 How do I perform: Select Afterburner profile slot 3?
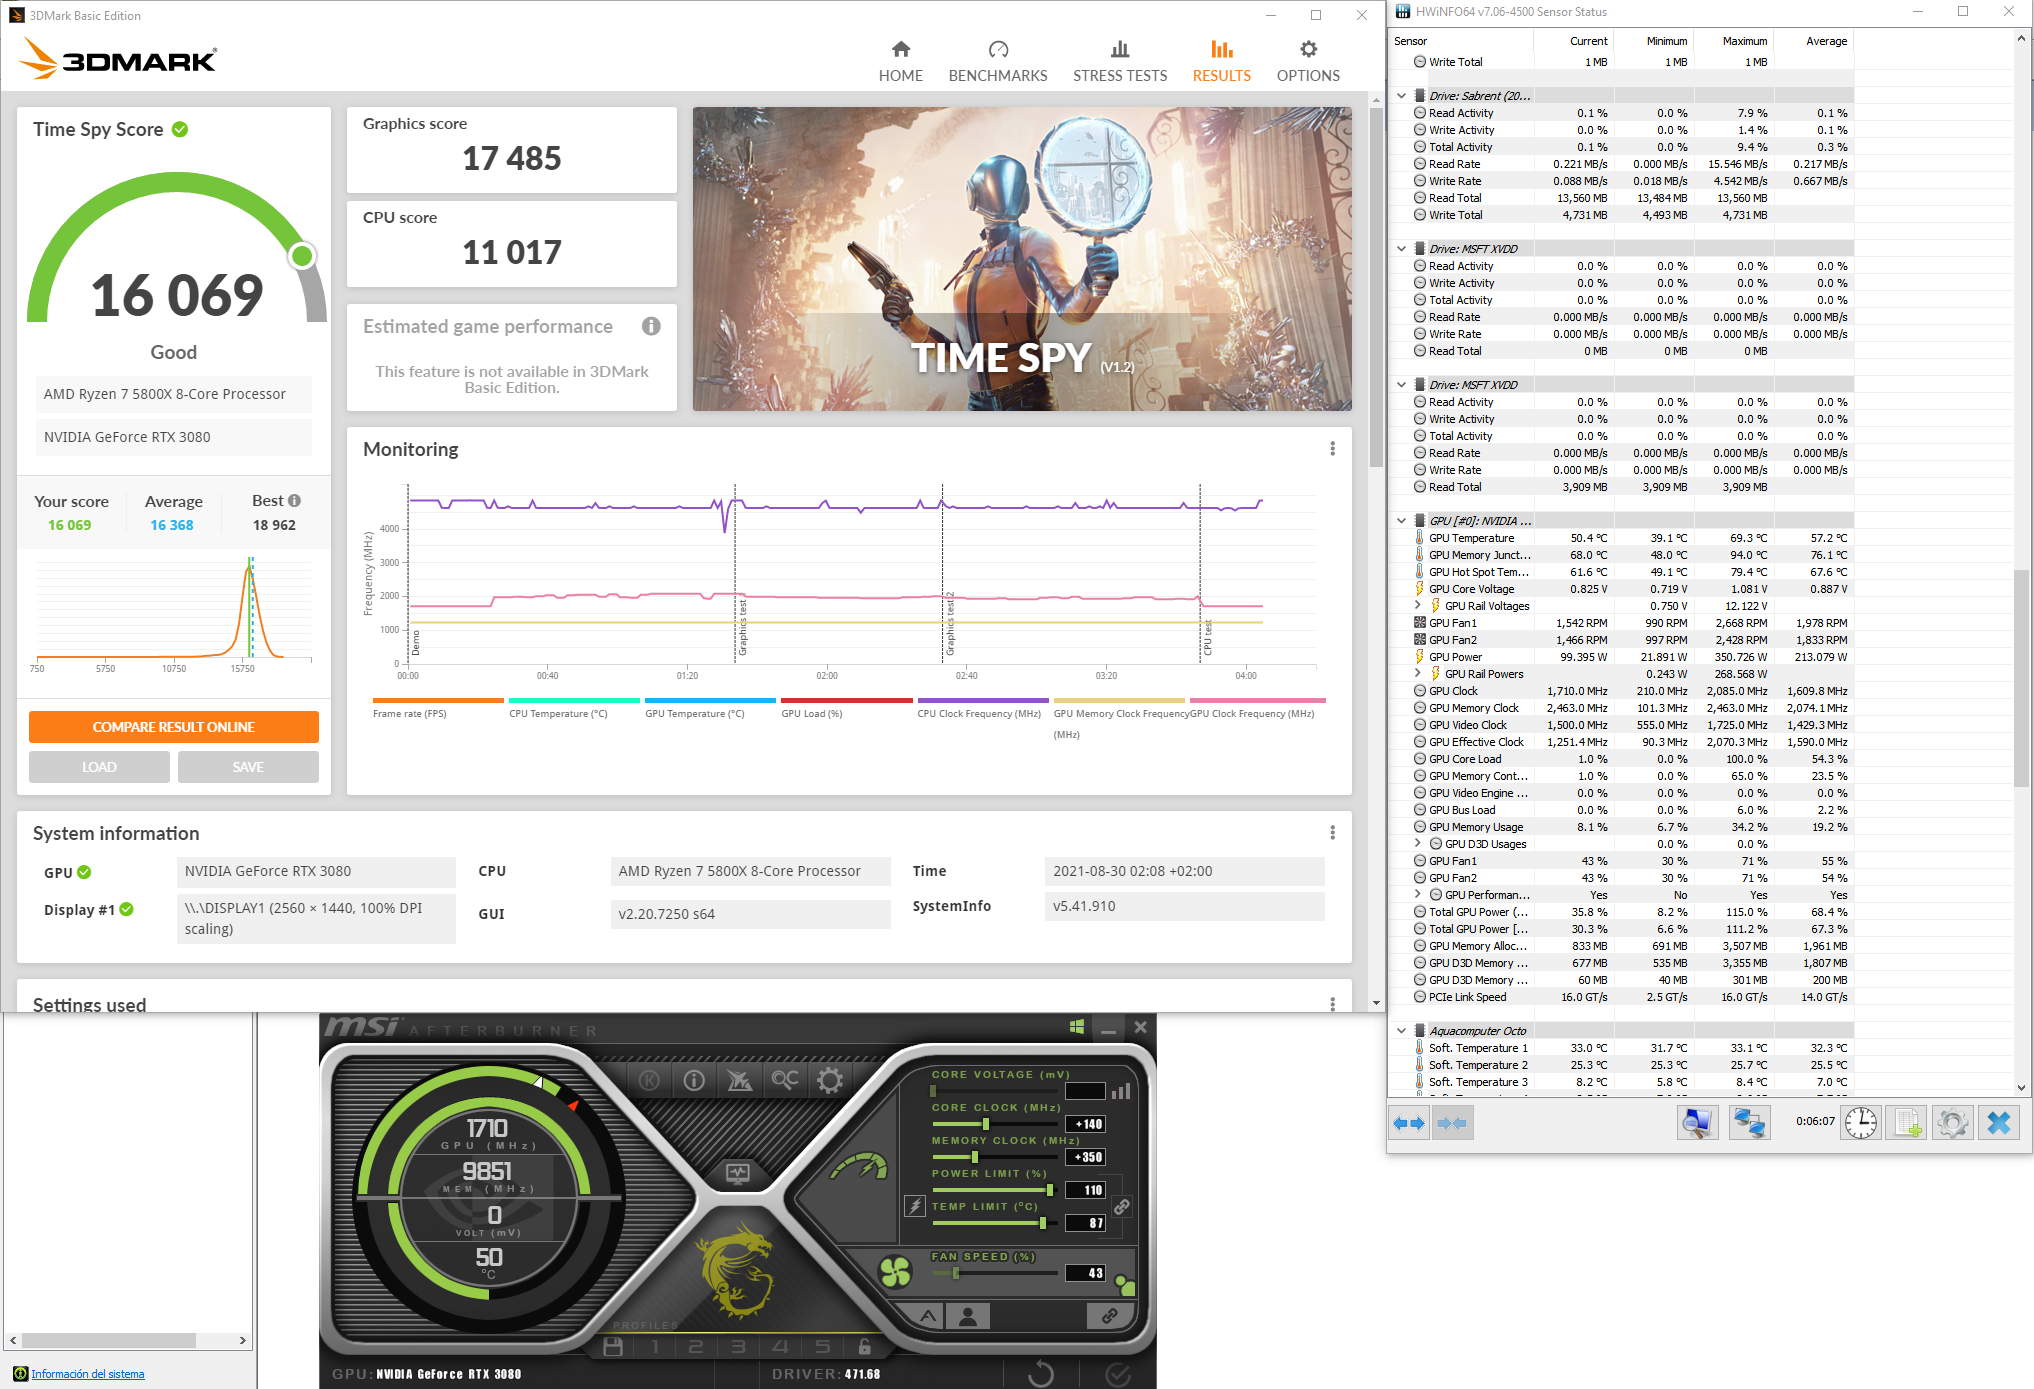point(738,1347)
